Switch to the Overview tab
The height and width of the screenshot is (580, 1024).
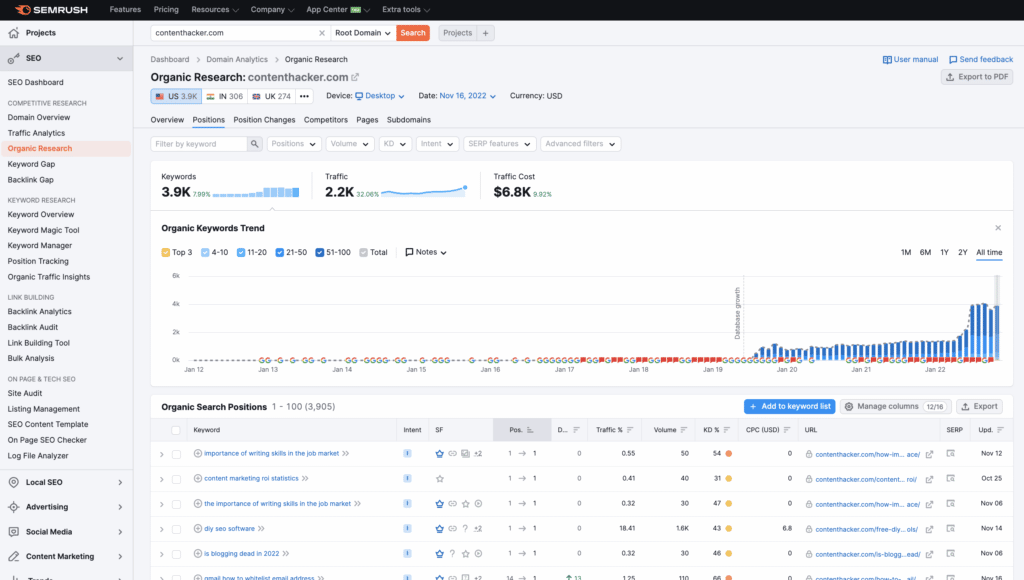167,120
